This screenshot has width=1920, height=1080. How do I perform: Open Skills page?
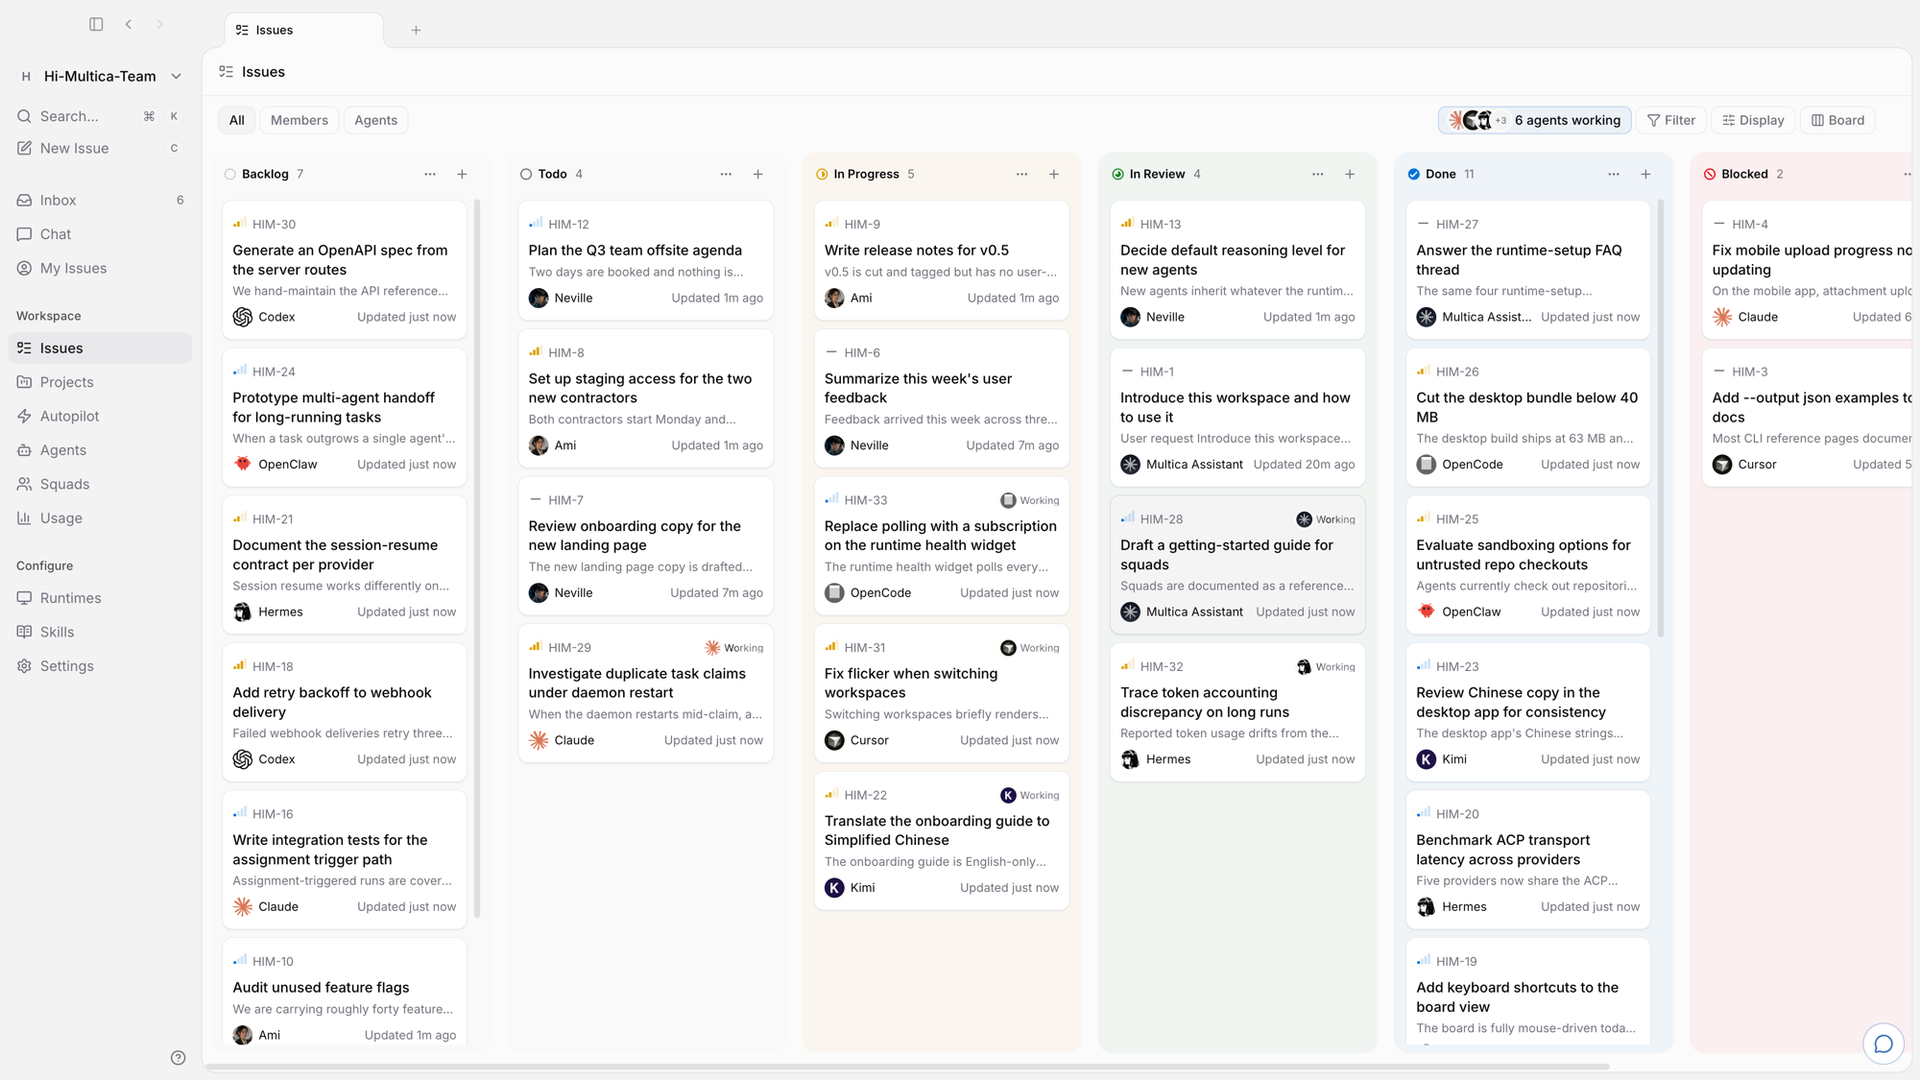100,632
